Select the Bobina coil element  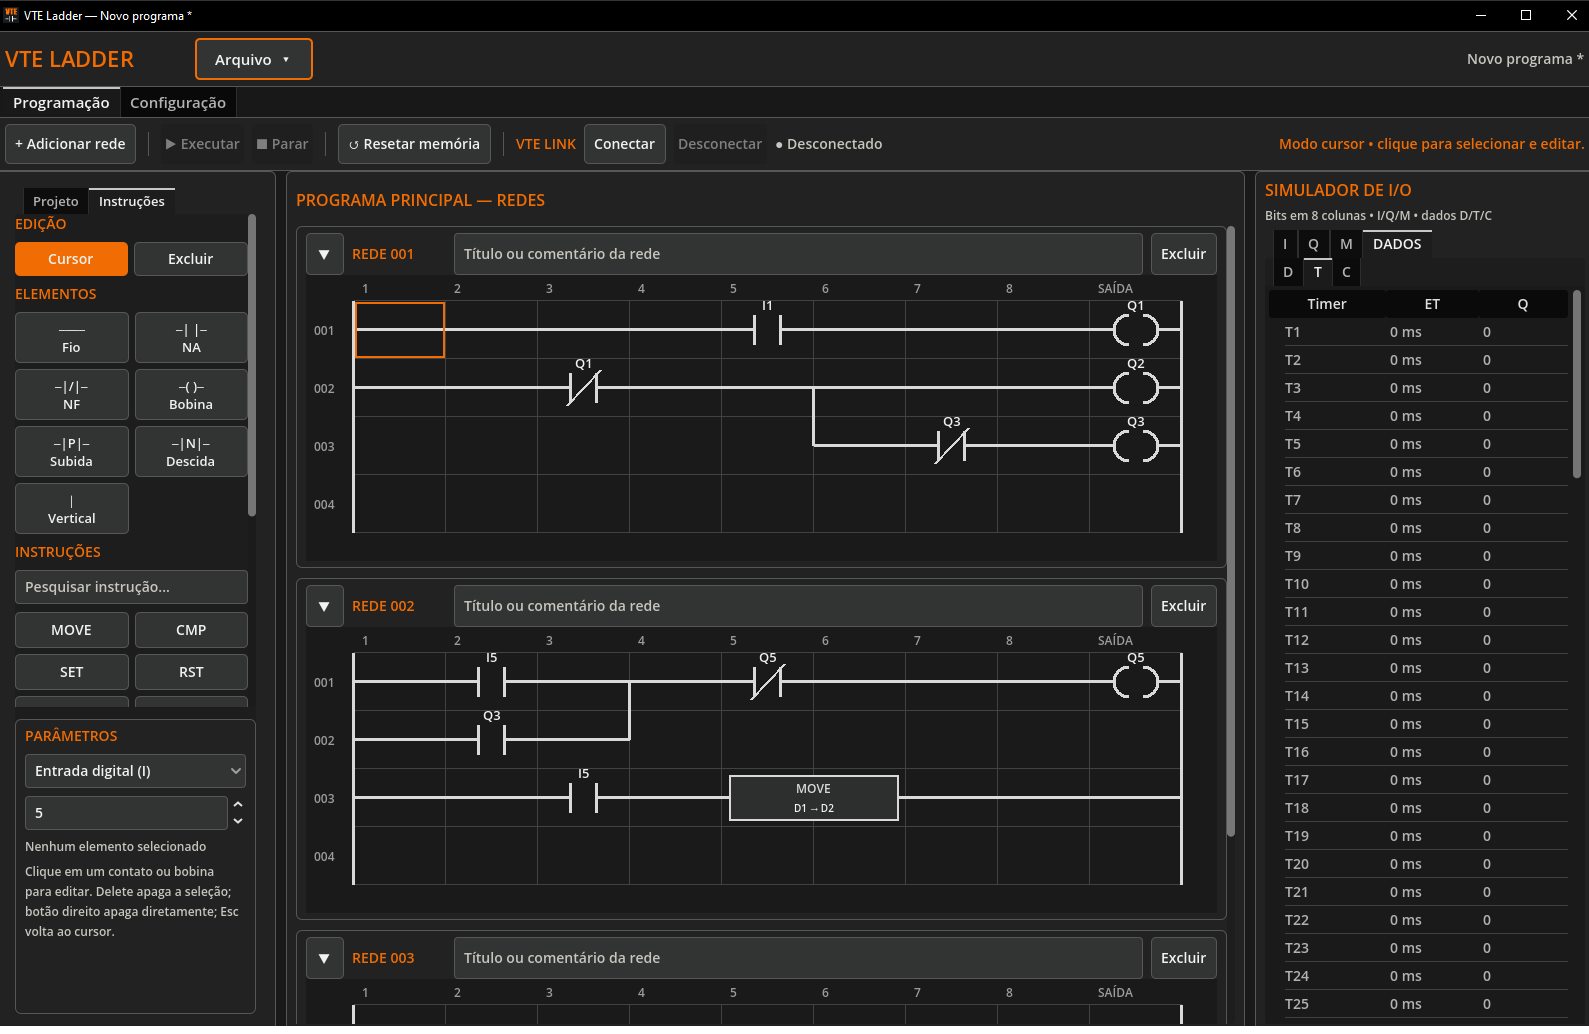191,394
